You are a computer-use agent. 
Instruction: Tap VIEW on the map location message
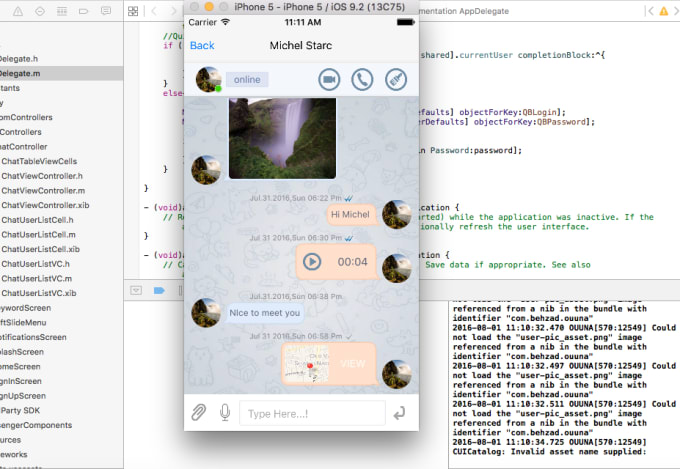353,364
